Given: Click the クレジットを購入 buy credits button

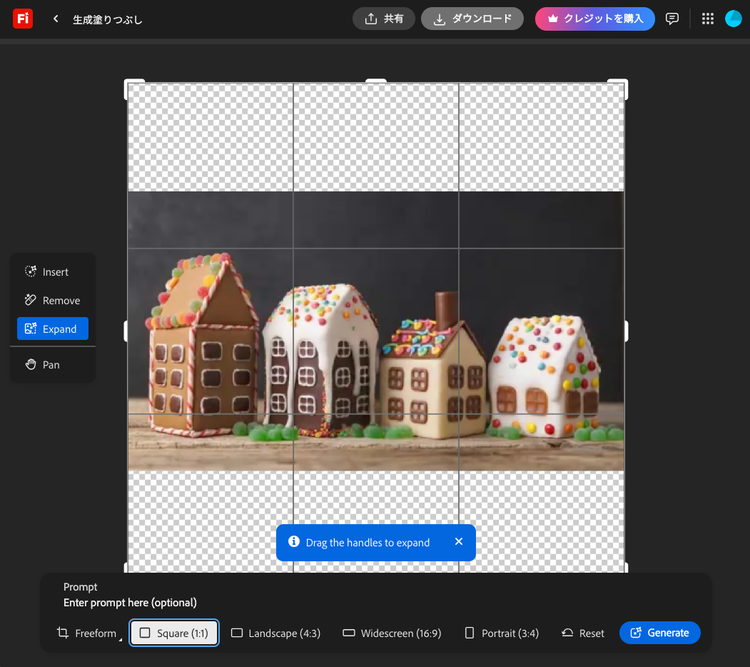Looking at the screenshot, I should (x=595, y=19).
